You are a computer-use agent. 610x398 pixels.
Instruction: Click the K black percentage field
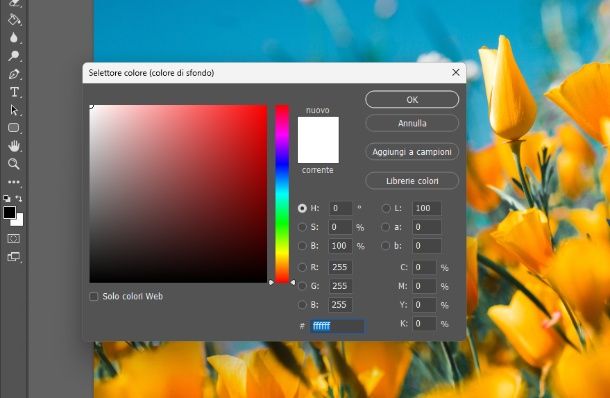[424, 323]
